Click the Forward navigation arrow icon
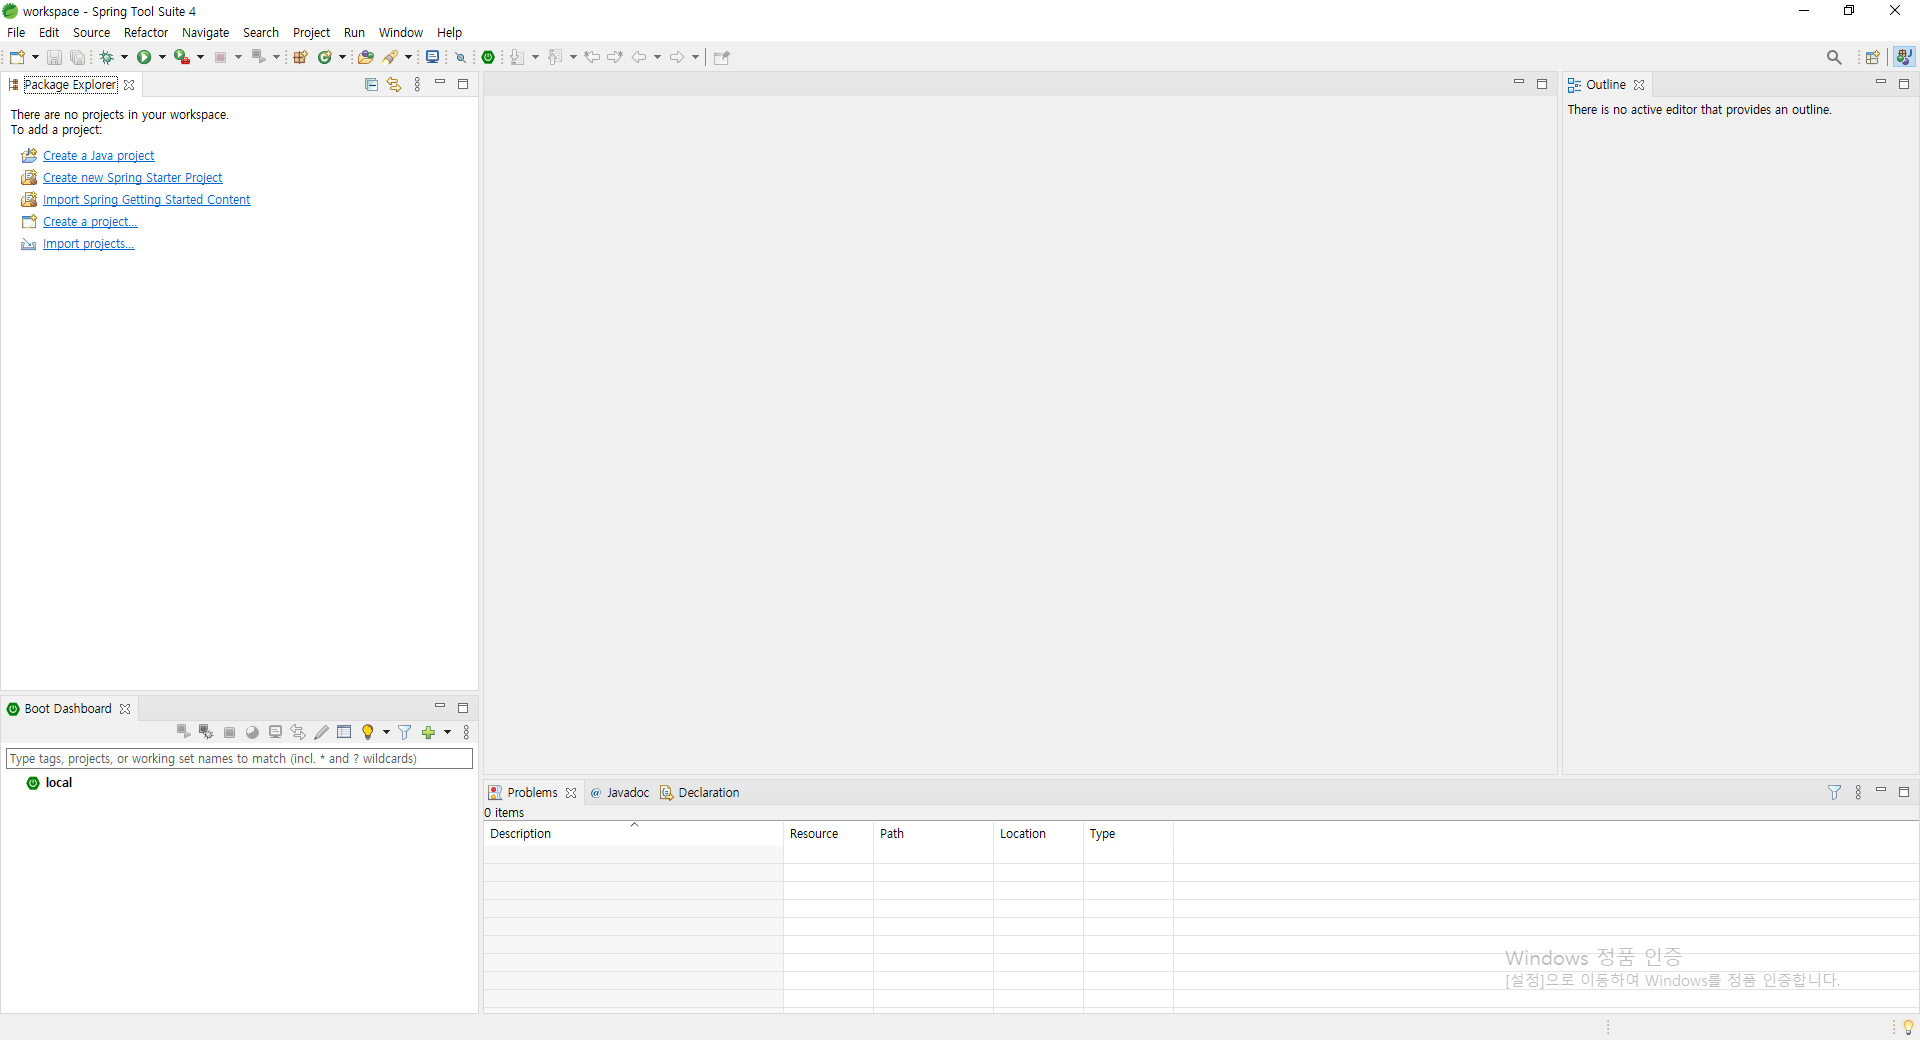The width and height of the screenshot is (1920, 1040). tap(676, 57)
